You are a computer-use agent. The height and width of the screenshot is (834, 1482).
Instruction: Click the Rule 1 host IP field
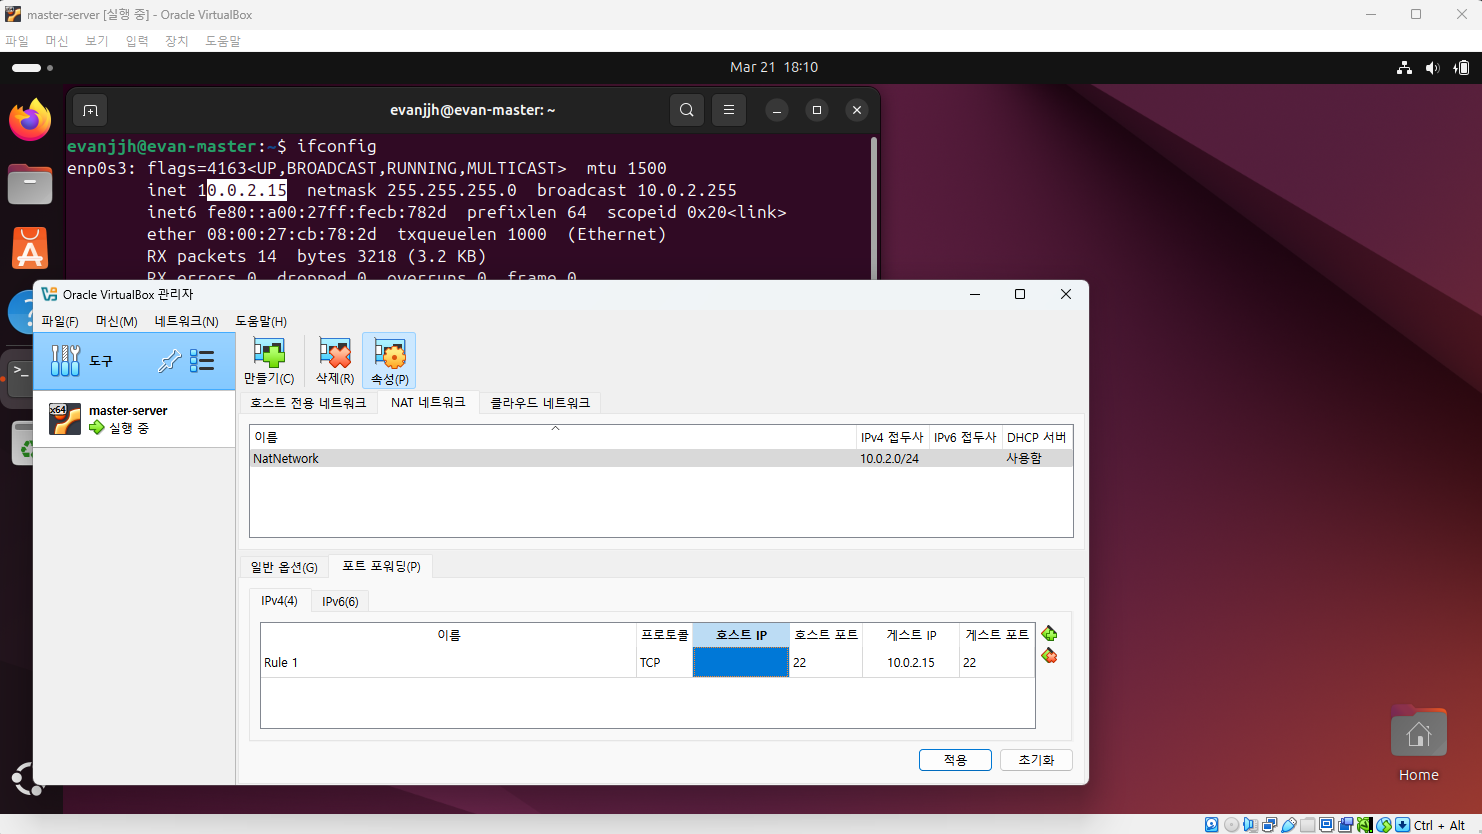click(741, 662)
